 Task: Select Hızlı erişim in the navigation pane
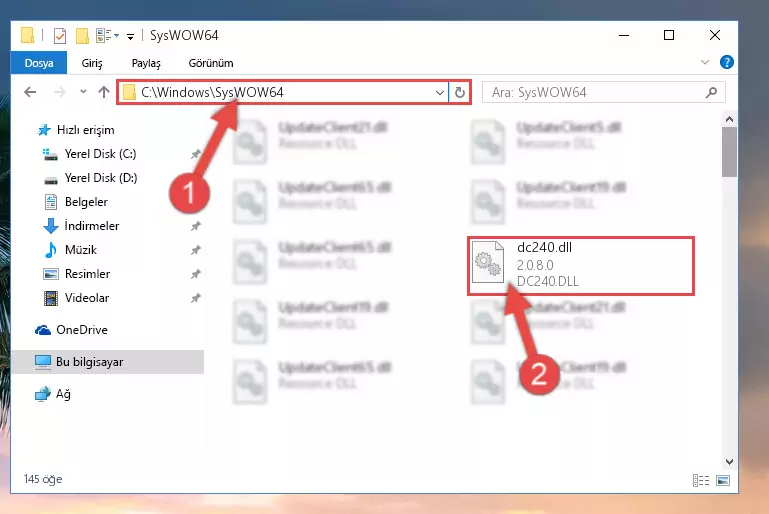point(85,129)
